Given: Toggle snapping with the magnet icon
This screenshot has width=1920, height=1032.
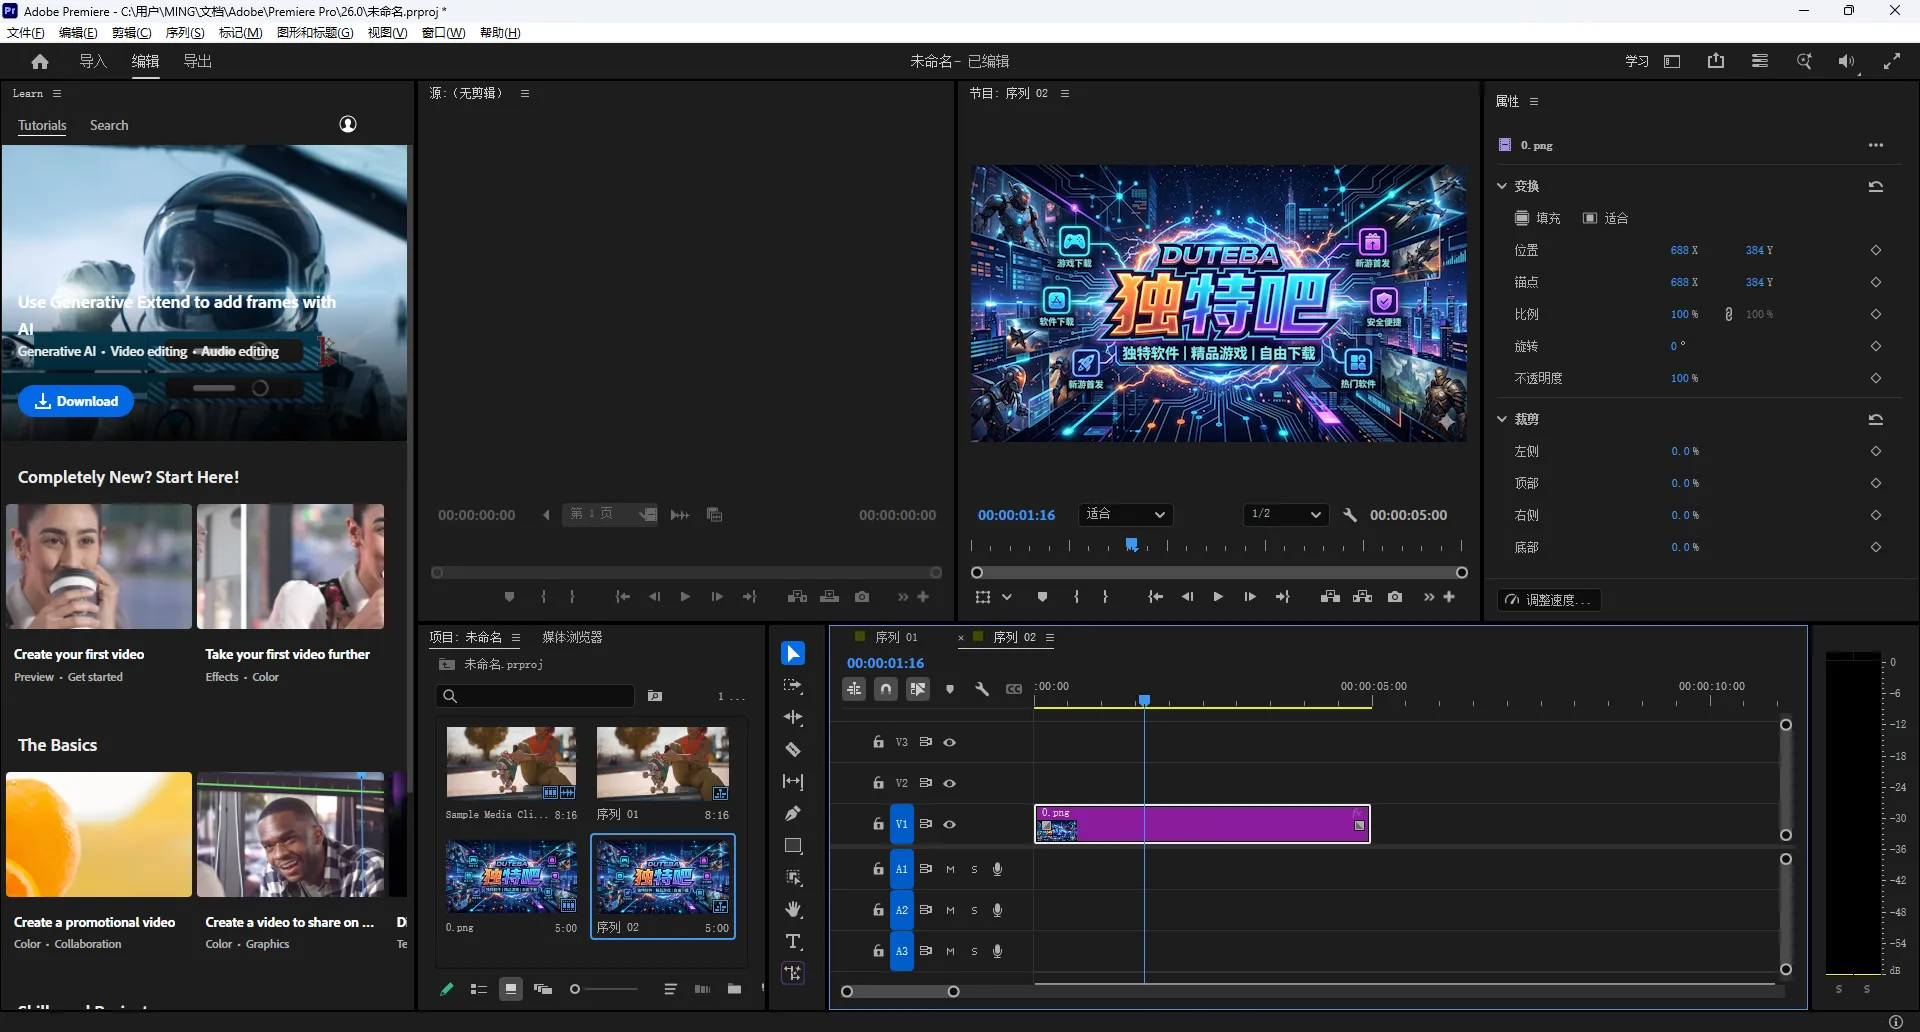Looking at the screenshot, I should point(885,688).
